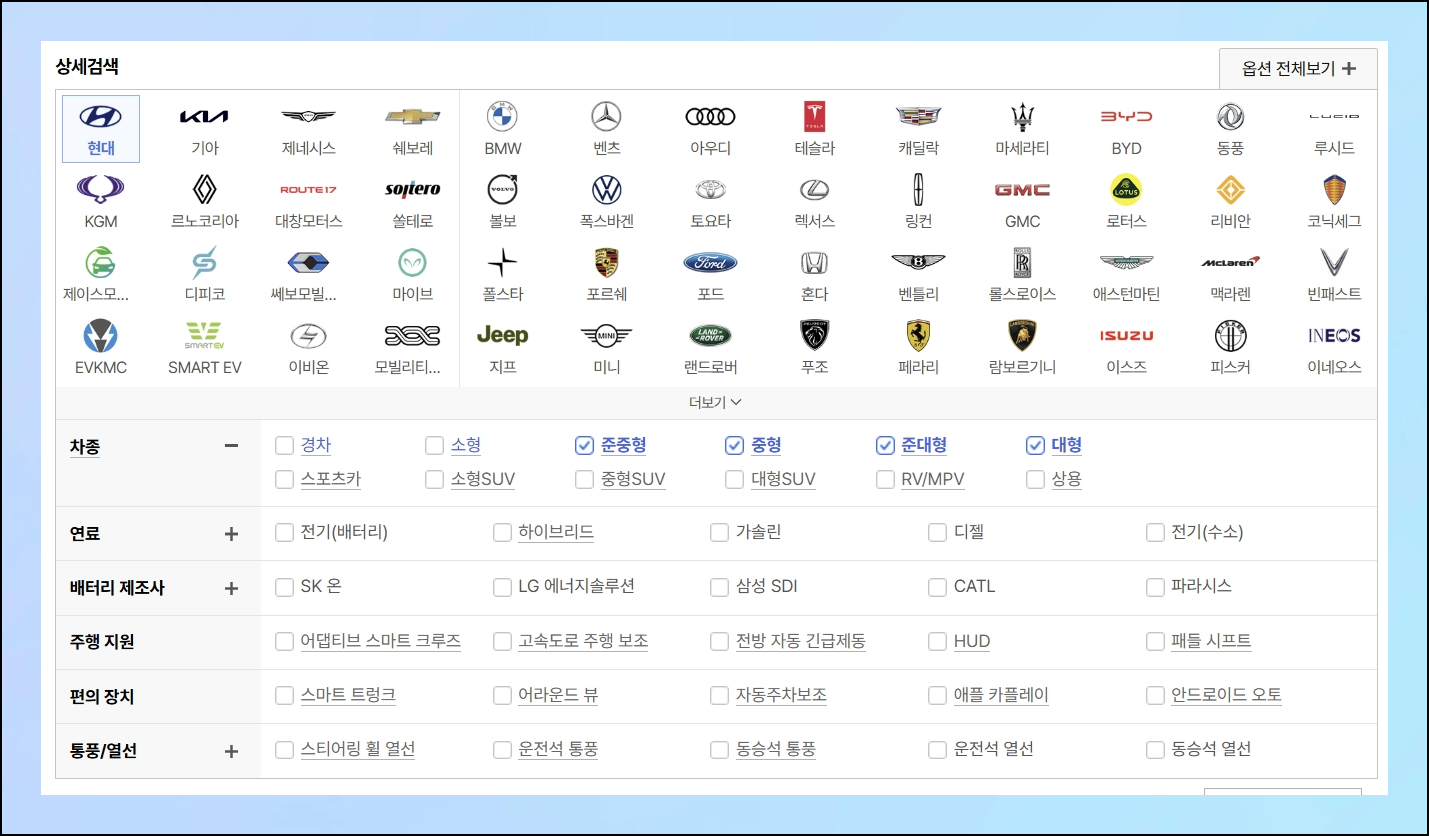Image resolution: width=1429 pixels, height=836 pixels.
Task: Enable the 소형SUV checkbox
Action: (434, 479)
